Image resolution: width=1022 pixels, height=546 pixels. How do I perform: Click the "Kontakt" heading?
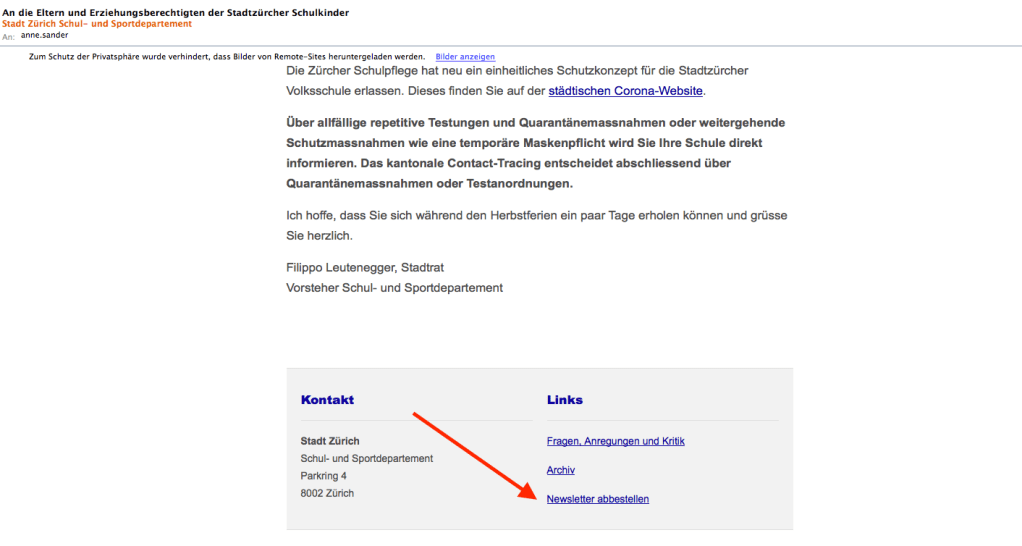point(327,400)
